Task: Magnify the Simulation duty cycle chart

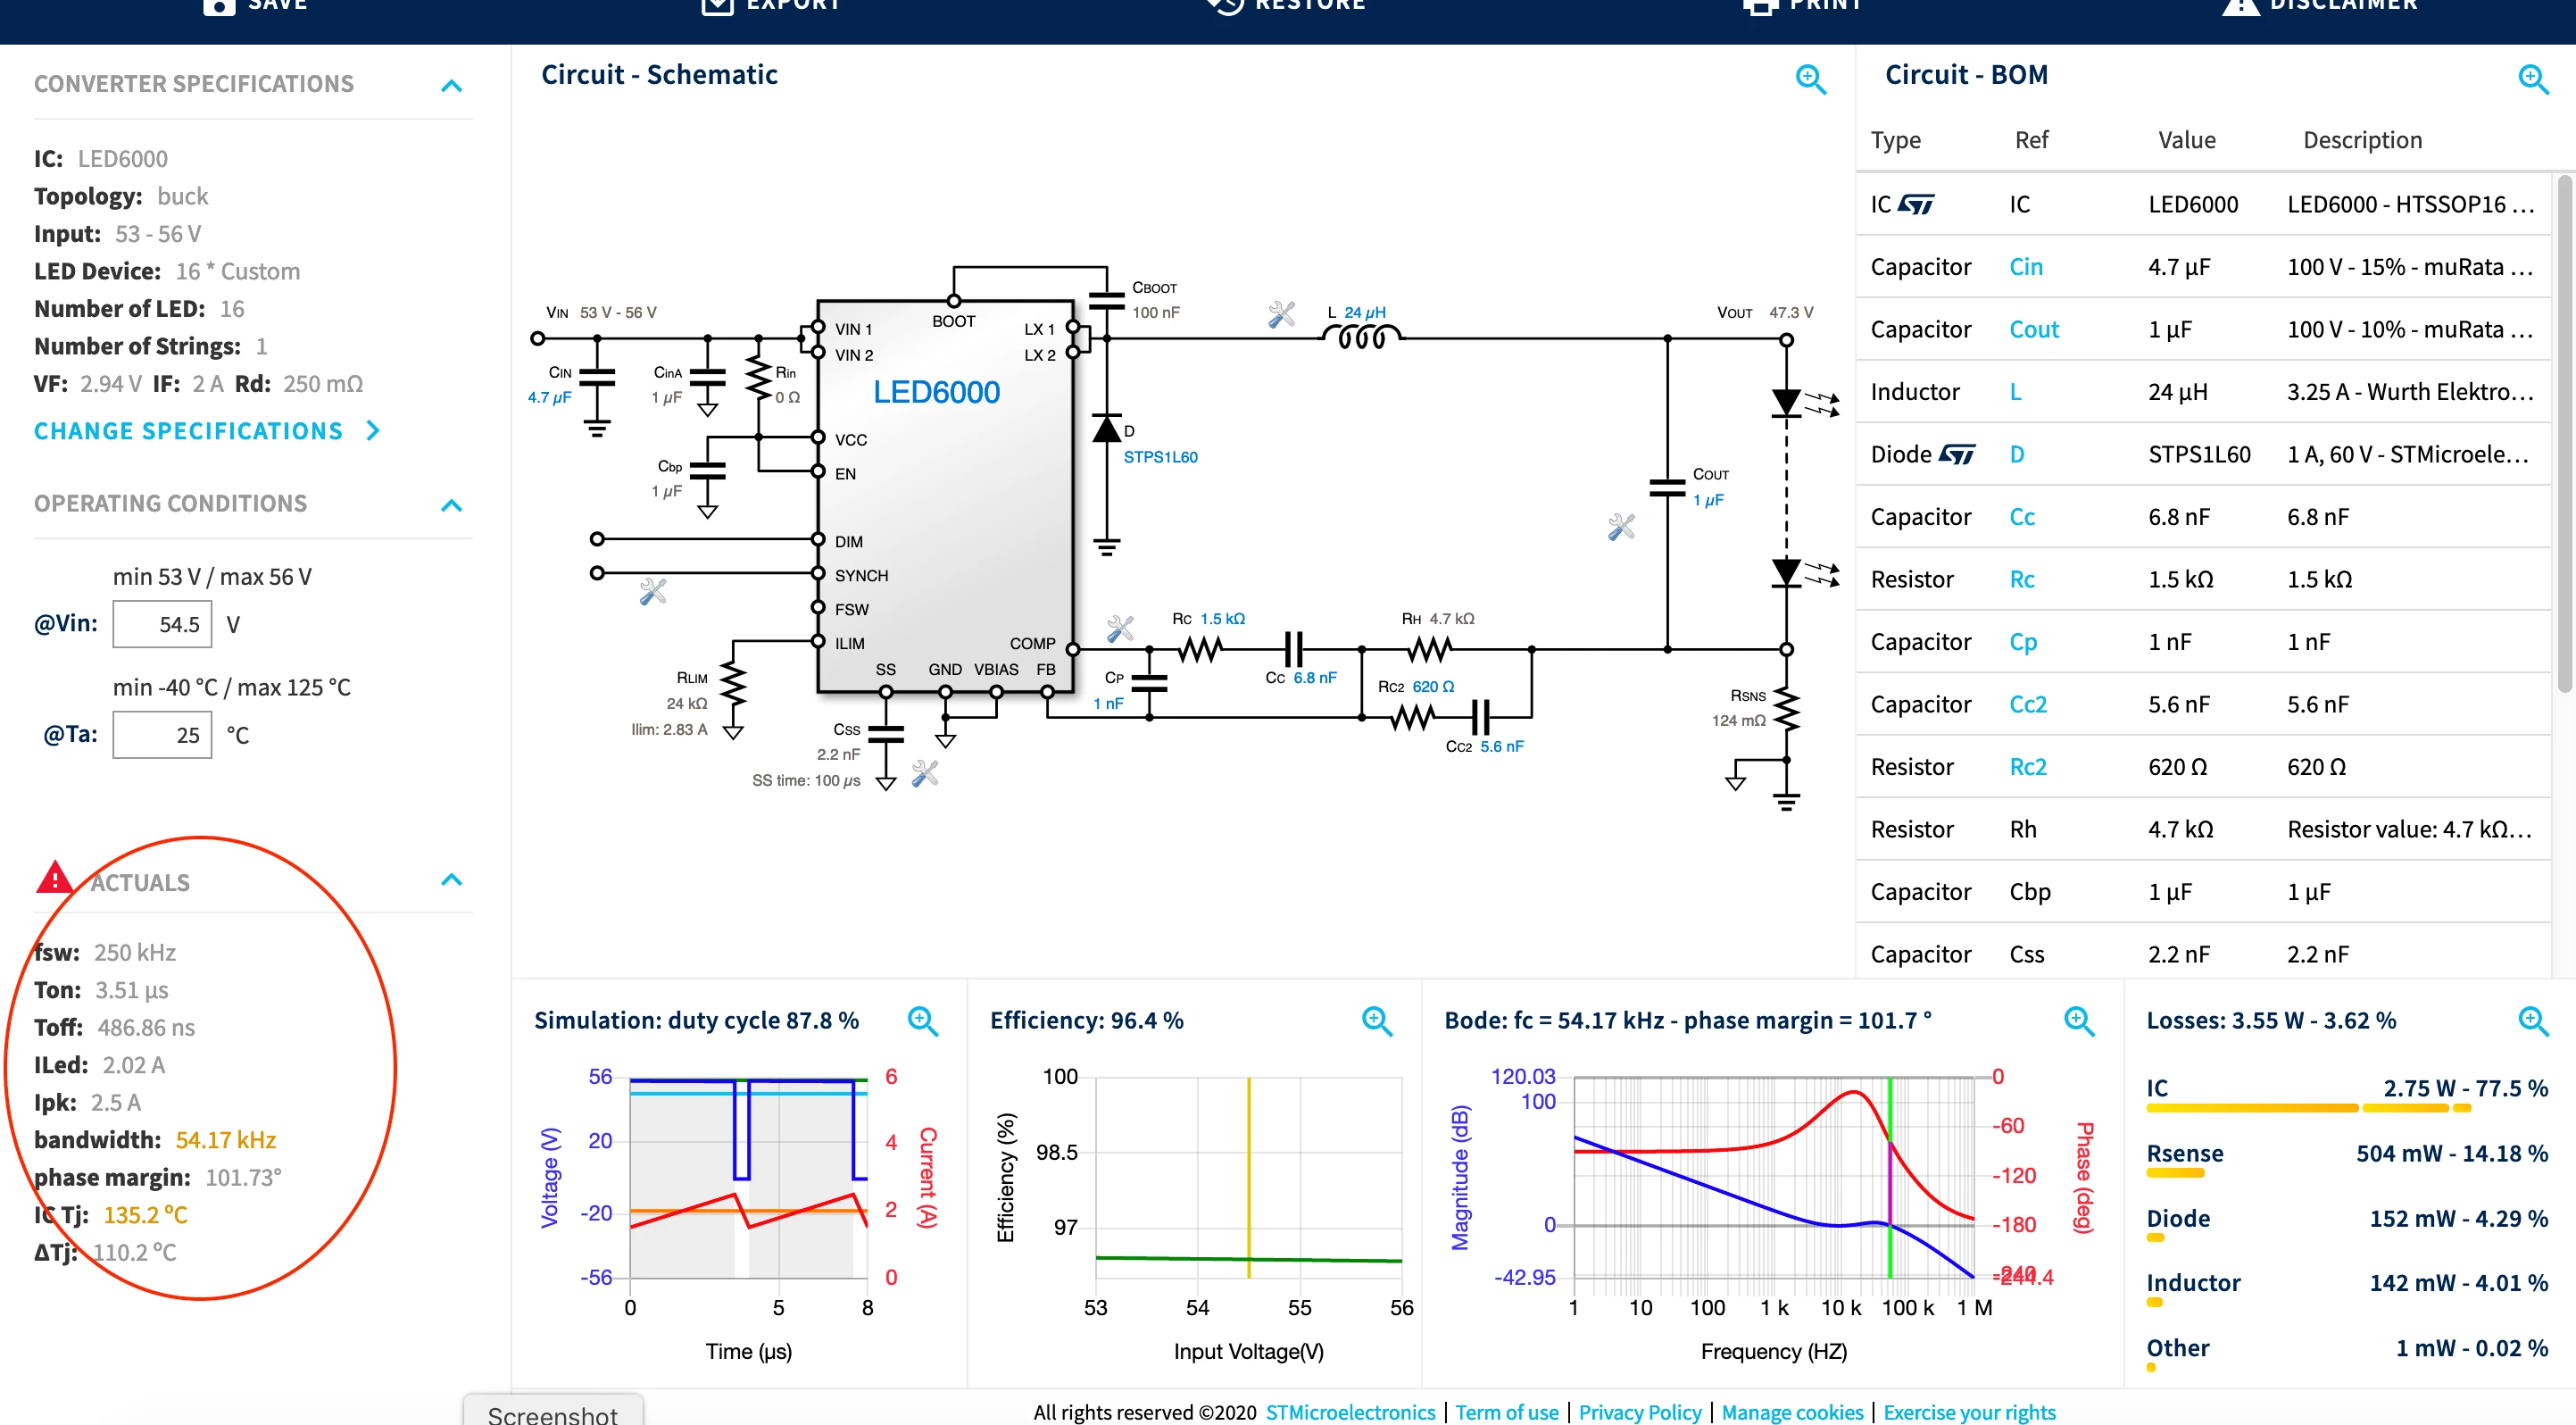Action: [922, 1021]
